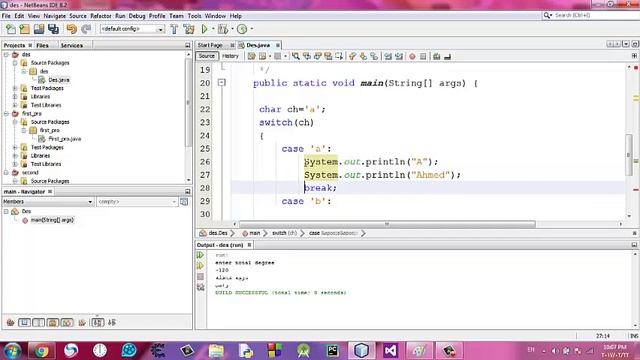Close the Des.java editor tab
Screen dimensions: 640x360
coord(278,45)
